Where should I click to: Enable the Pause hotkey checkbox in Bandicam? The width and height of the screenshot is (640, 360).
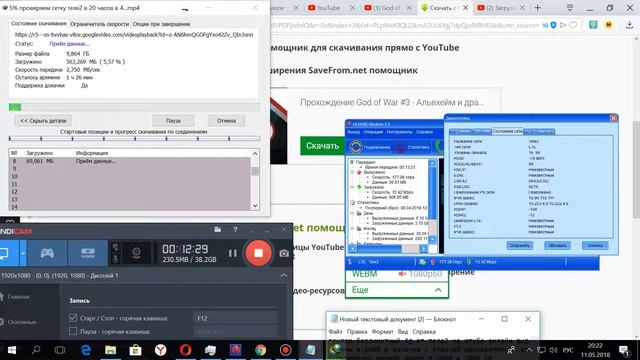coord(73,331)
